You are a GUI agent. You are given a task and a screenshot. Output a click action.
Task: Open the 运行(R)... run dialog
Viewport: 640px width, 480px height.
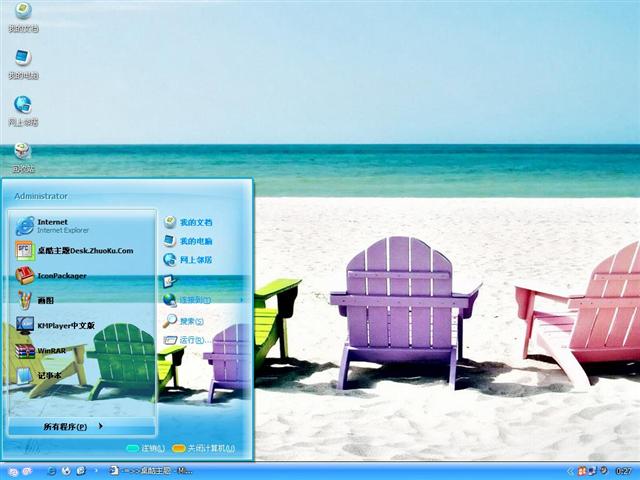coord(187,340)
